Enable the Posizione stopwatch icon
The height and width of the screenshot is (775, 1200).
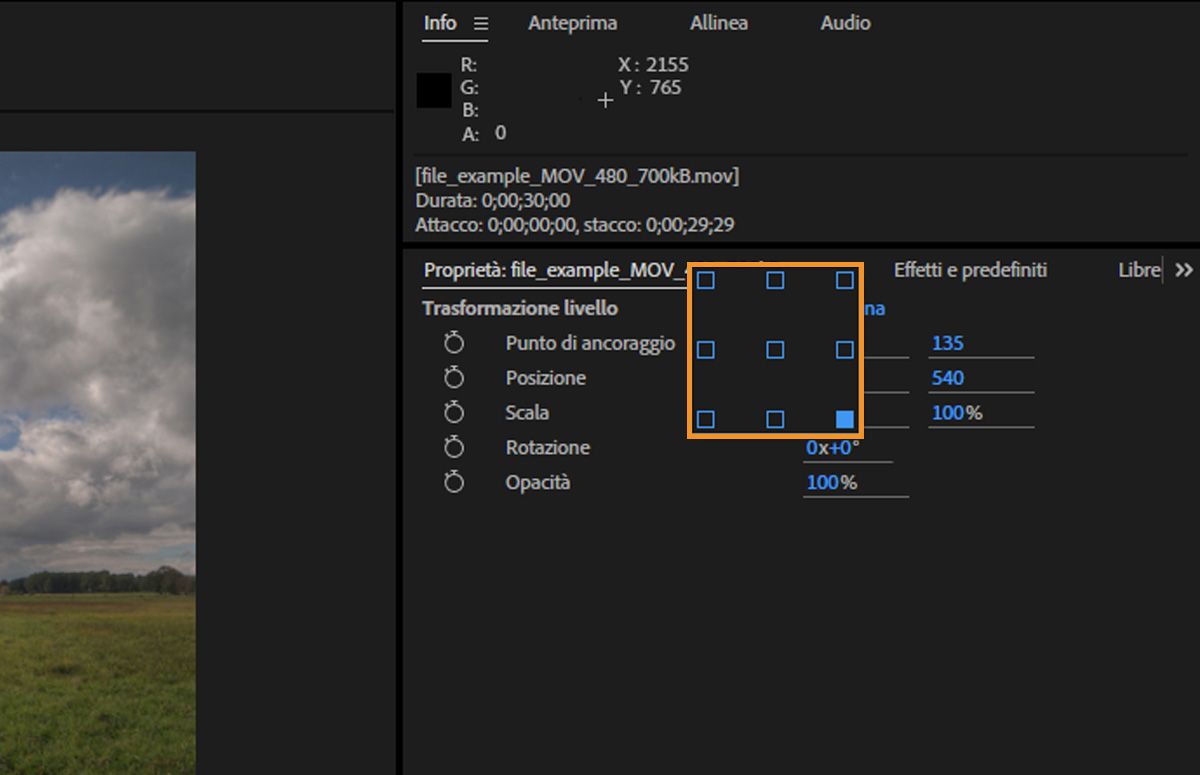454,378
